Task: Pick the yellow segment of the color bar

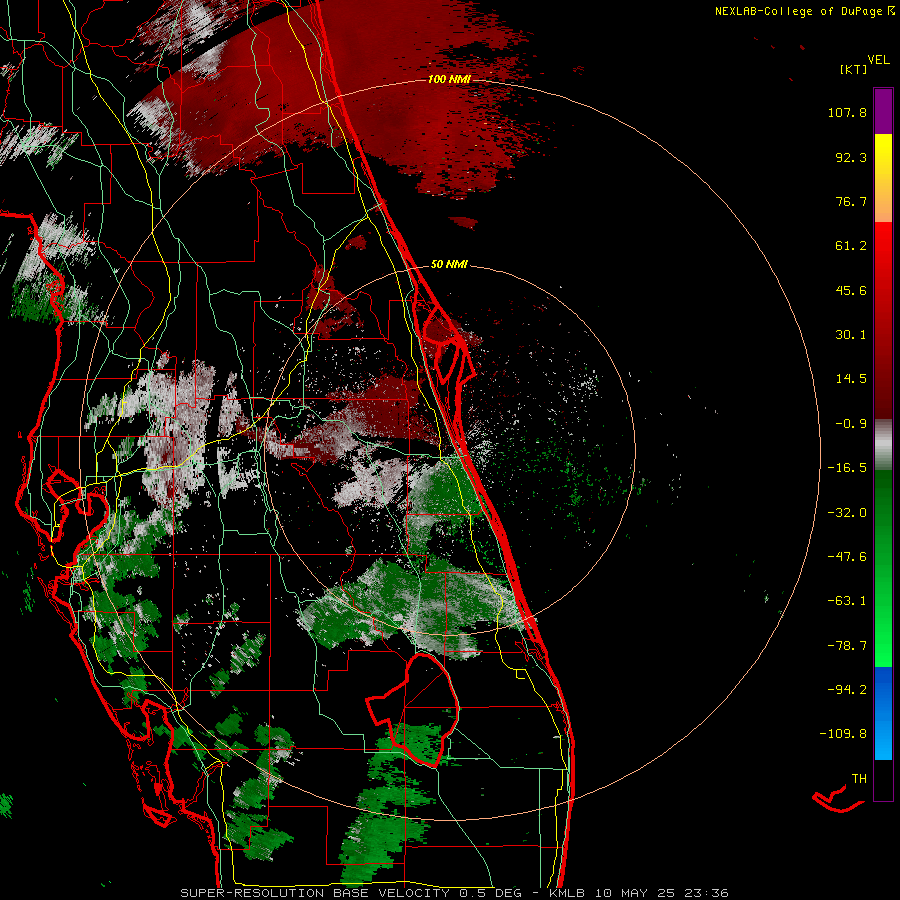Action: (x=883, y=156)
